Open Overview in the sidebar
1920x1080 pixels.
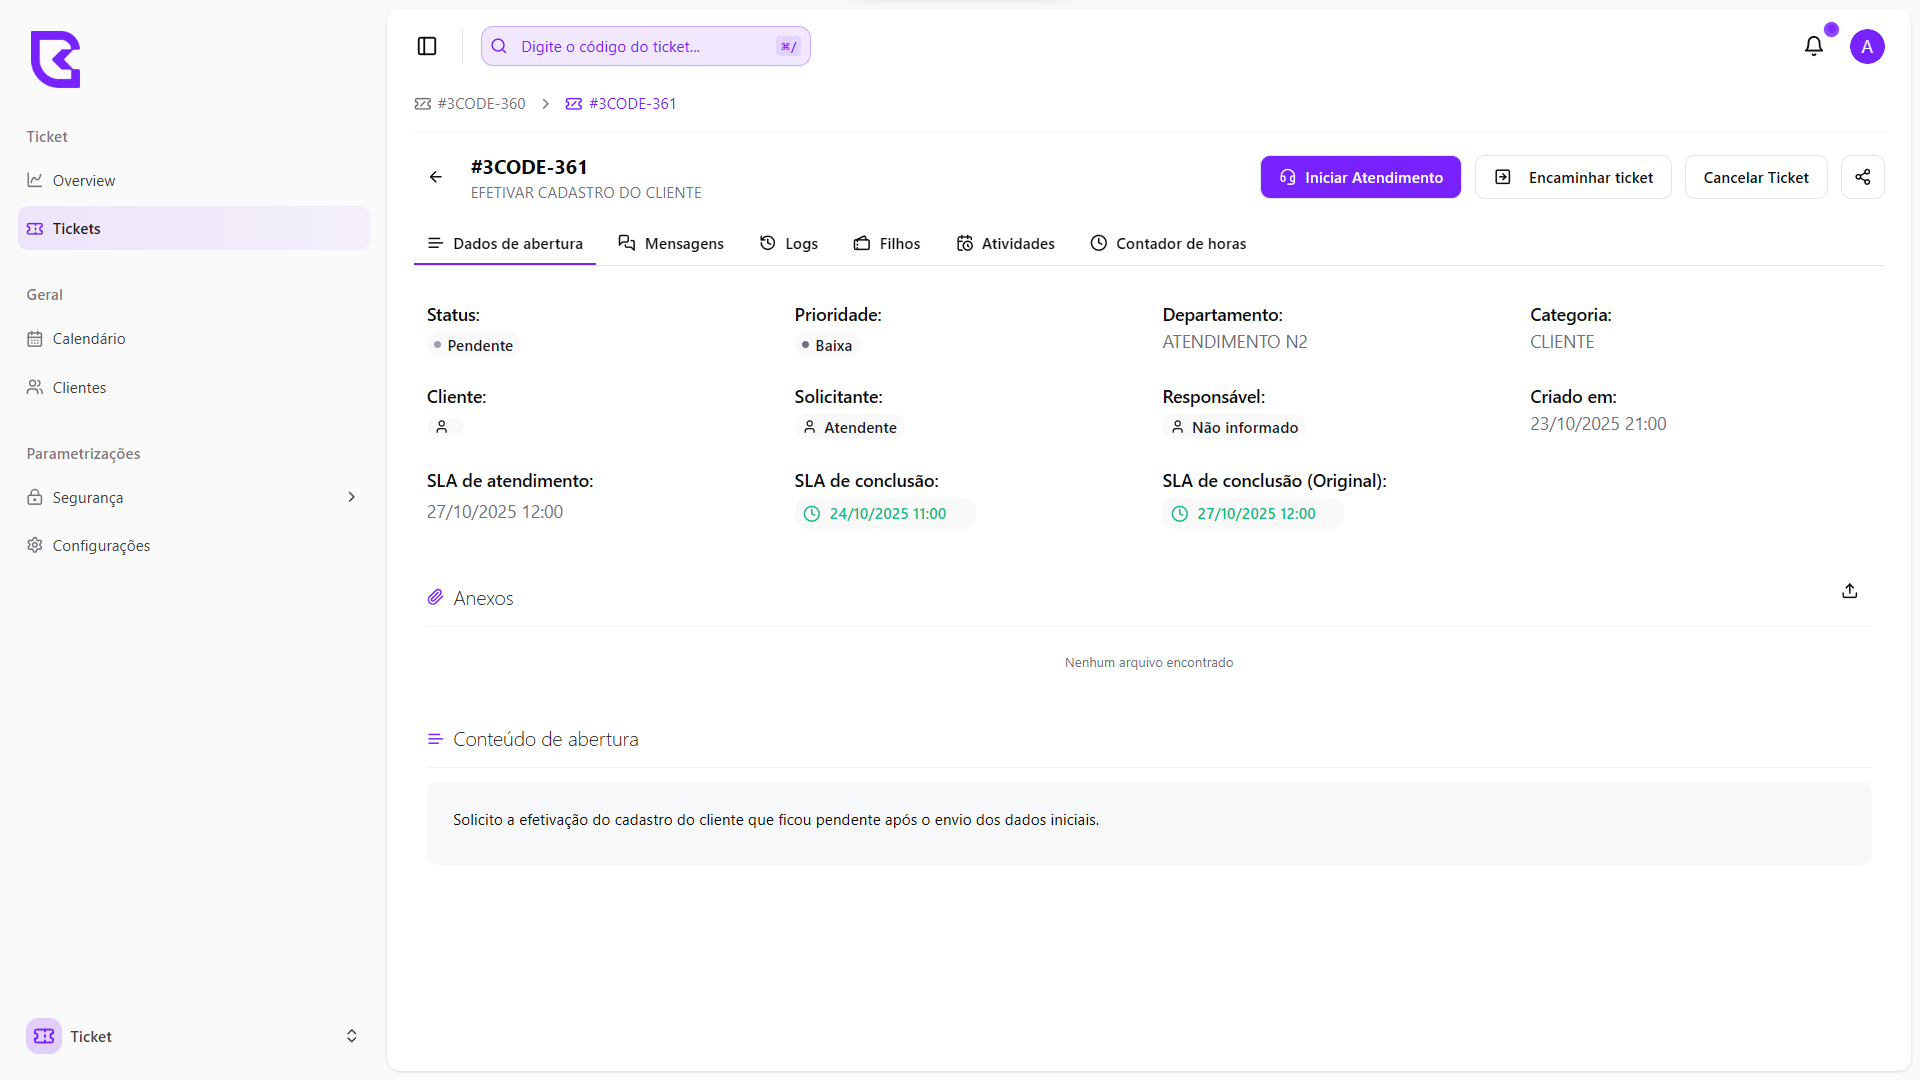coord(83,181)
